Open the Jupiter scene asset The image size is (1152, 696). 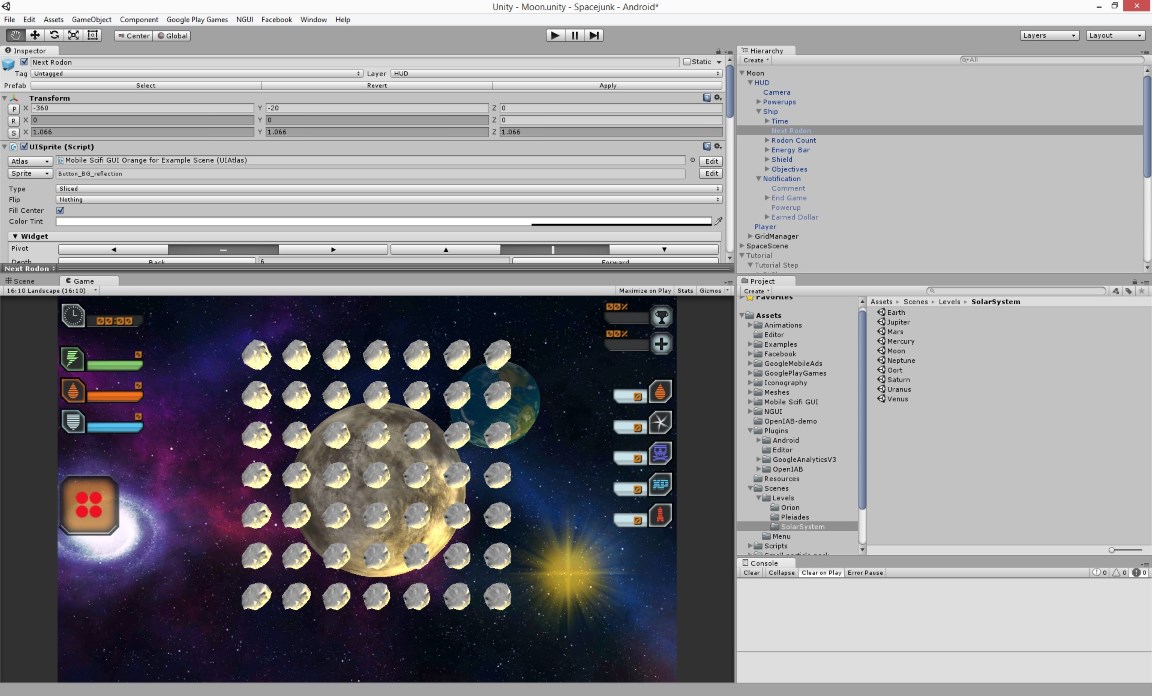point(898,322)
